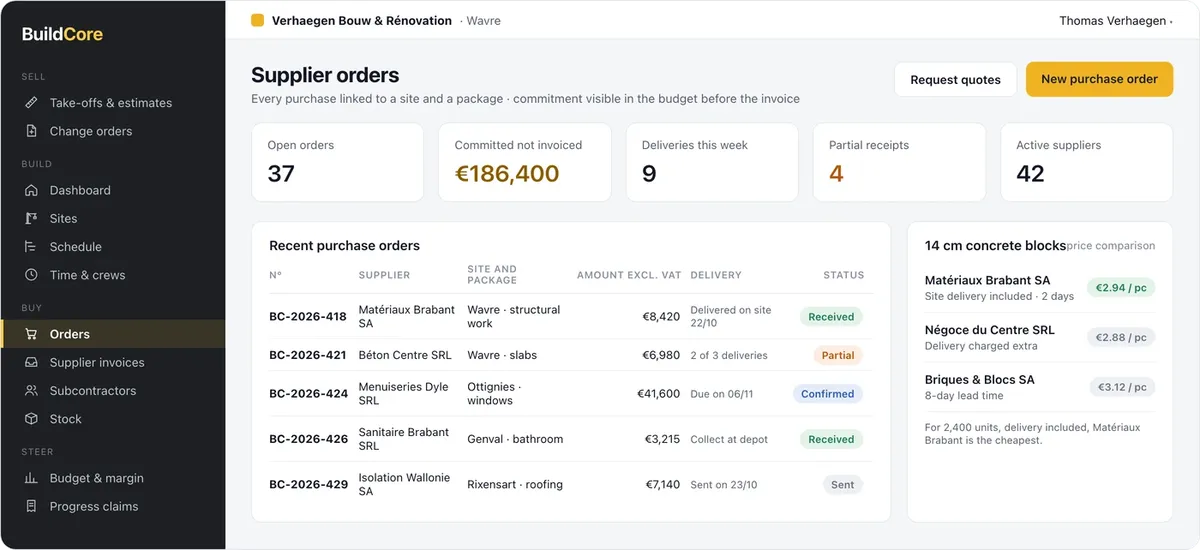Screen dimensions: 1200x550
Task: Click the Rixensart · roofing cell
Action: tap(515, 484)
